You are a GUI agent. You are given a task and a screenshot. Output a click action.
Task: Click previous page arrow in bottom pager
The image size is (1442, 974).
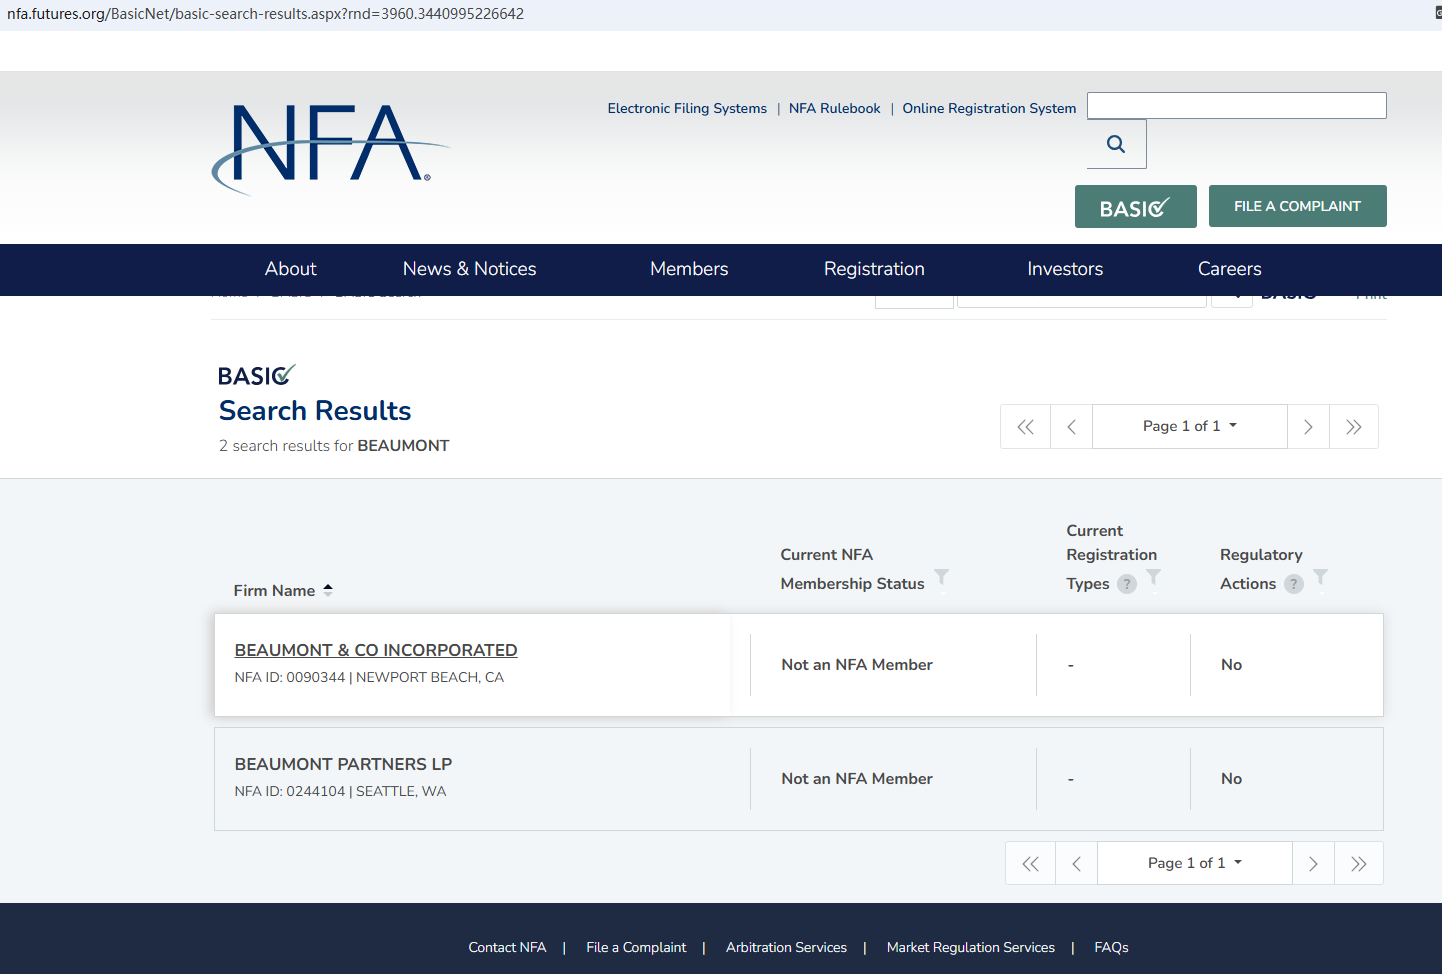tap(1076, 863)
